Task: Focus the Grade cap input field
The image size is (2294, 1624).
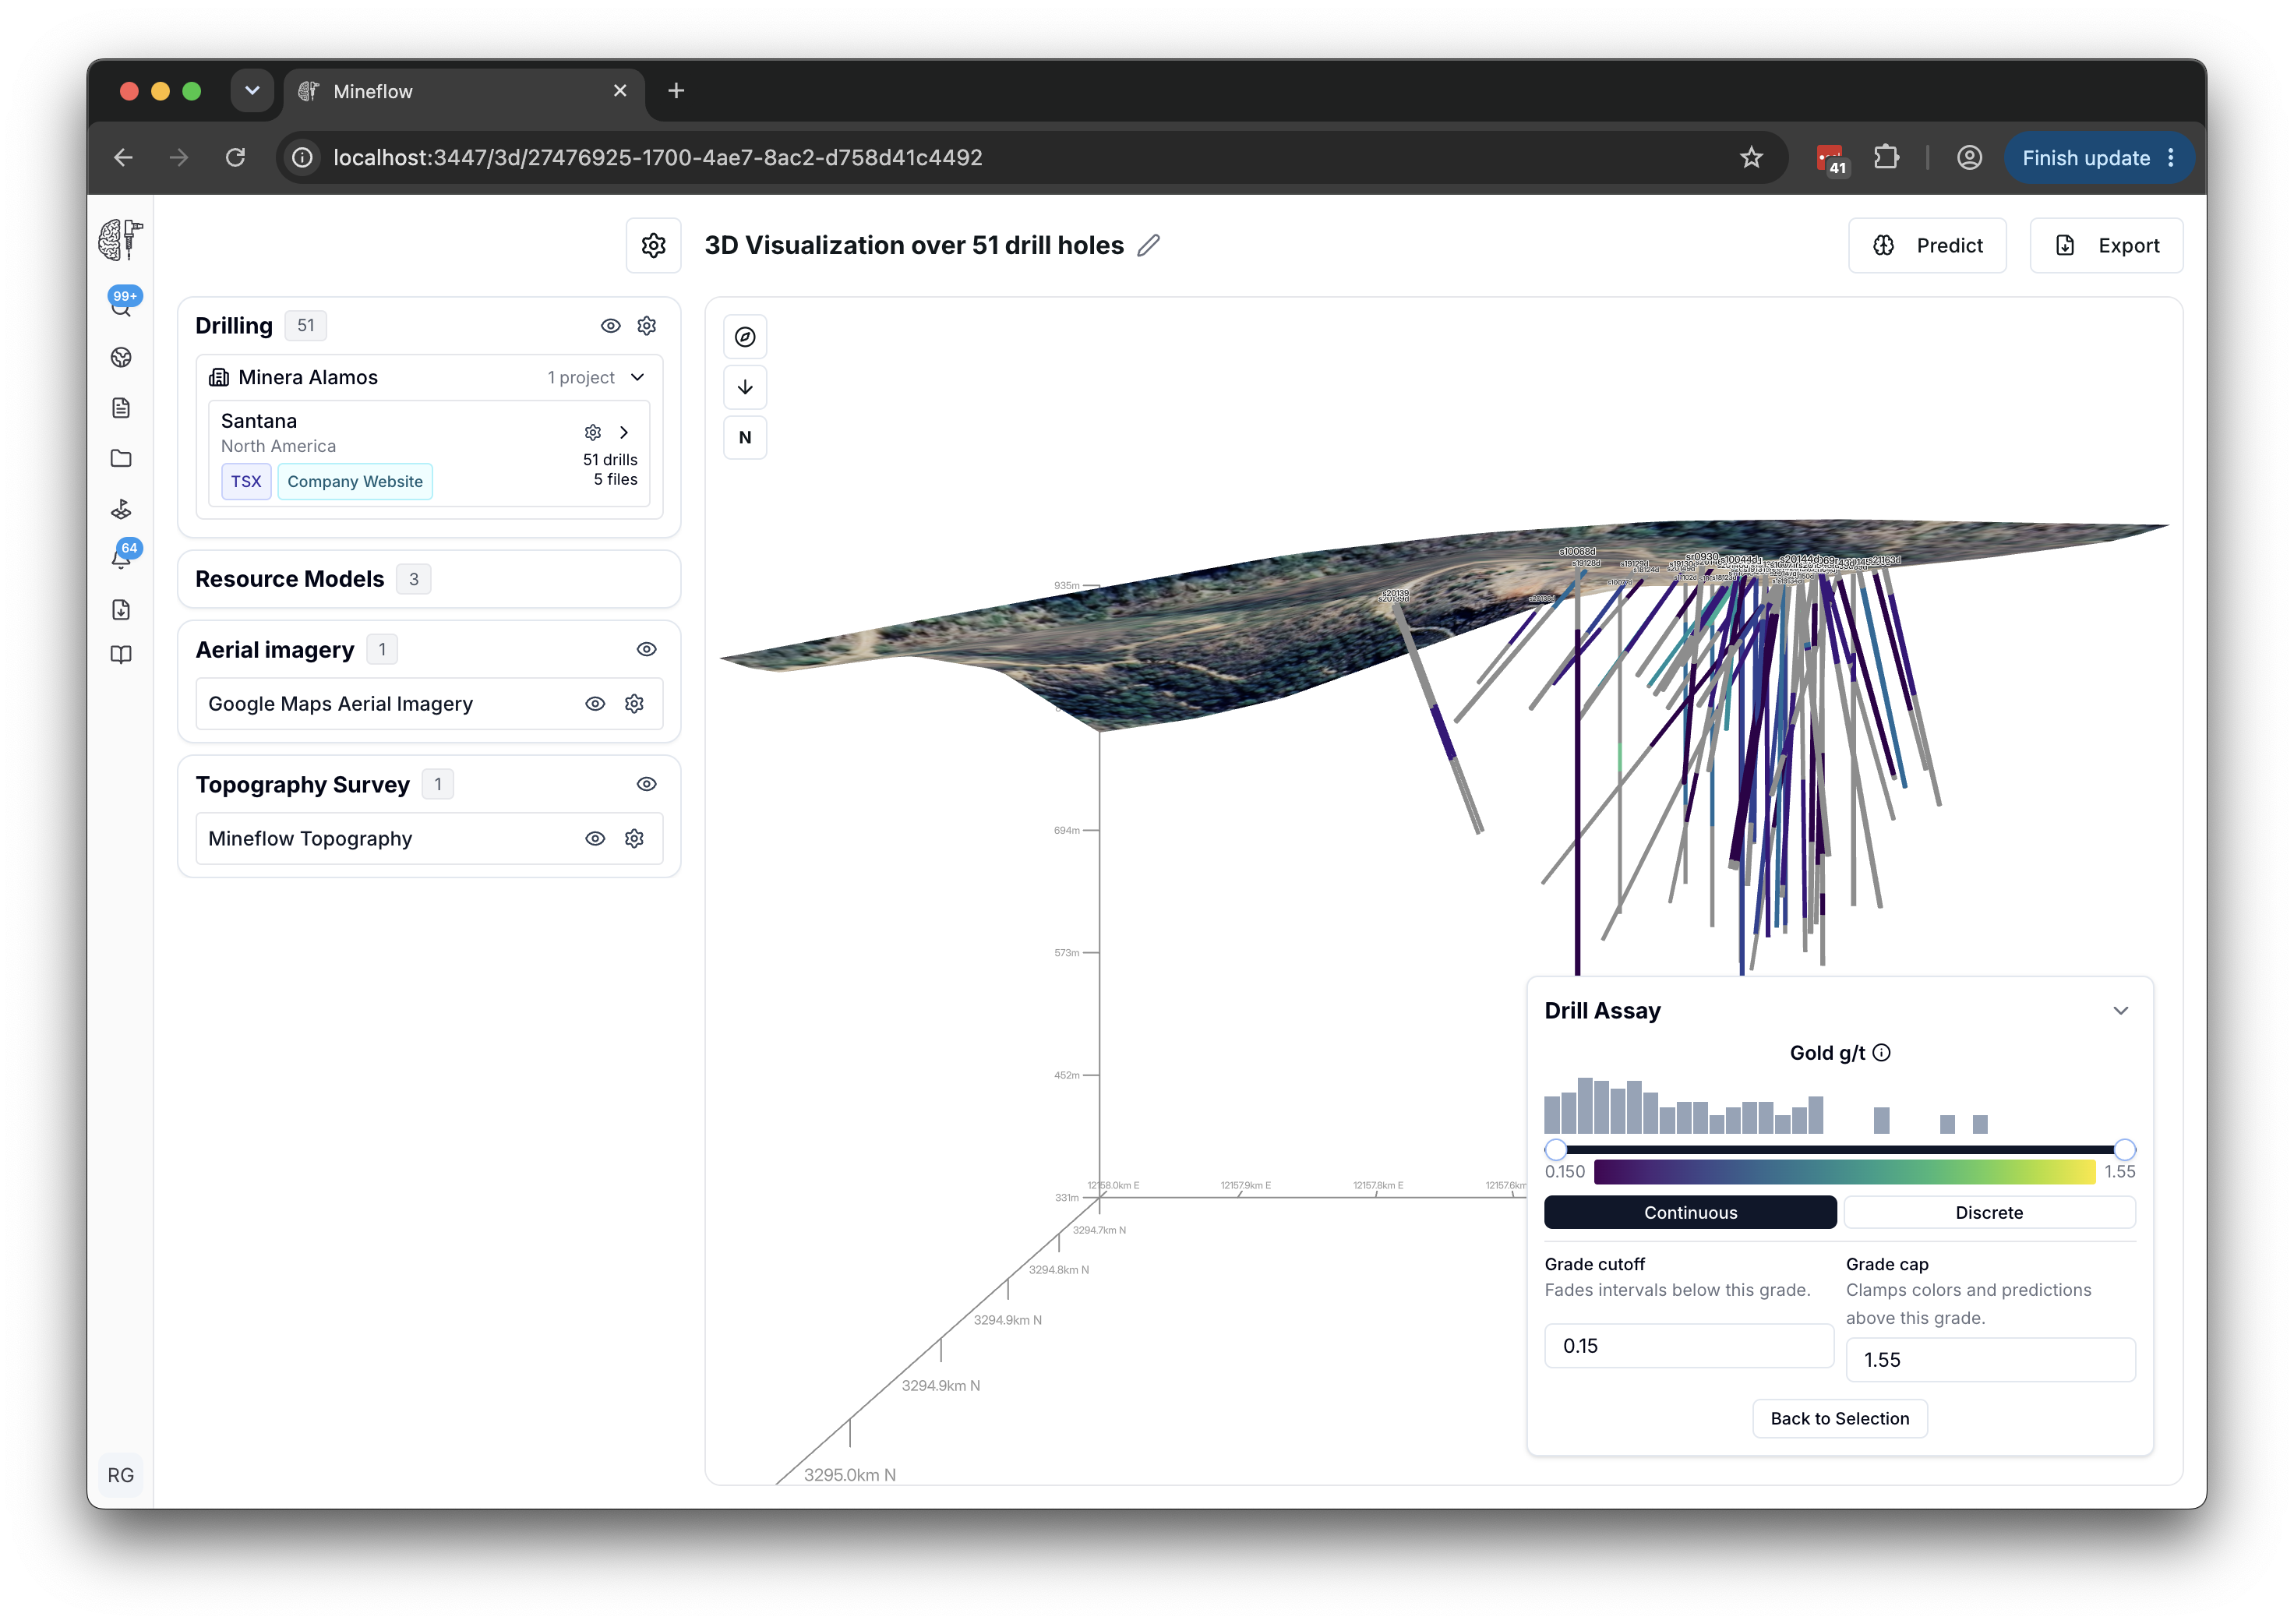Action: 1990,1360
